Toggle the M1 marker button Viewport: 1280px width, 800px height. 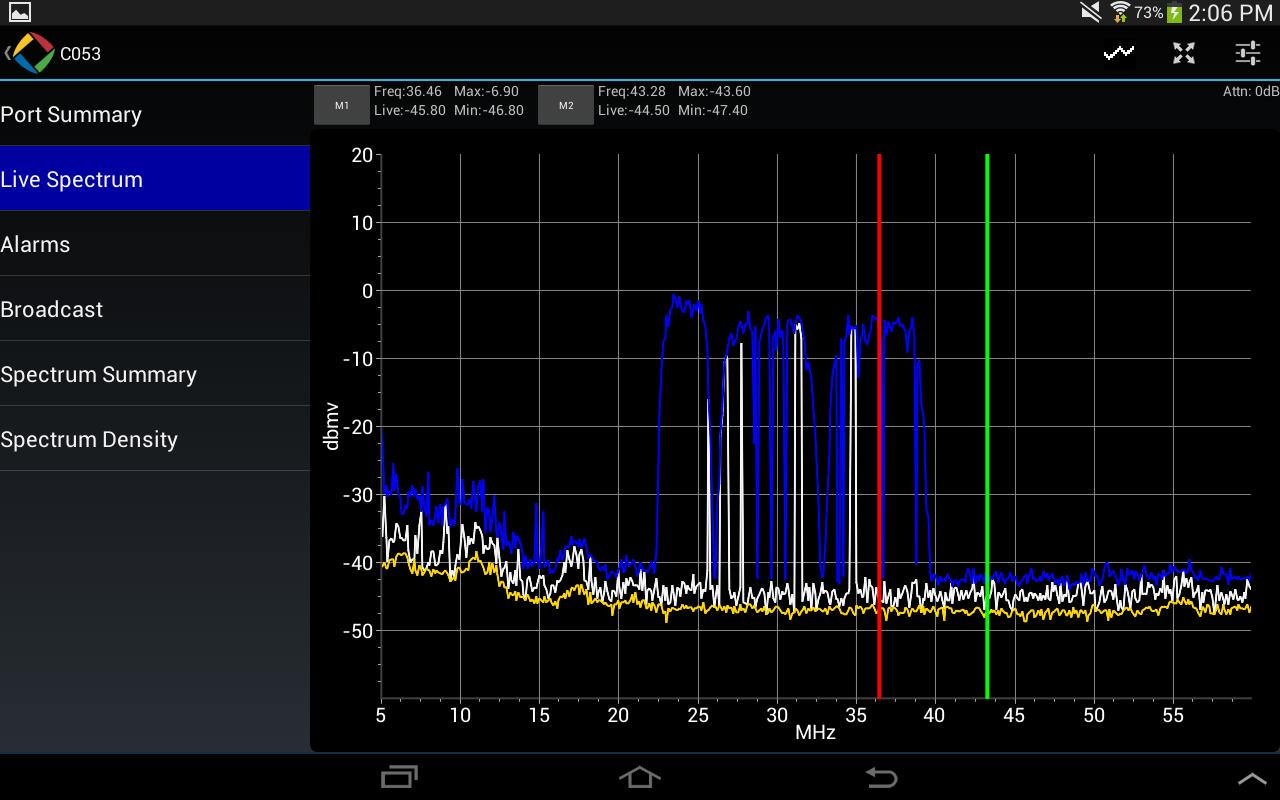pos(342,105)
